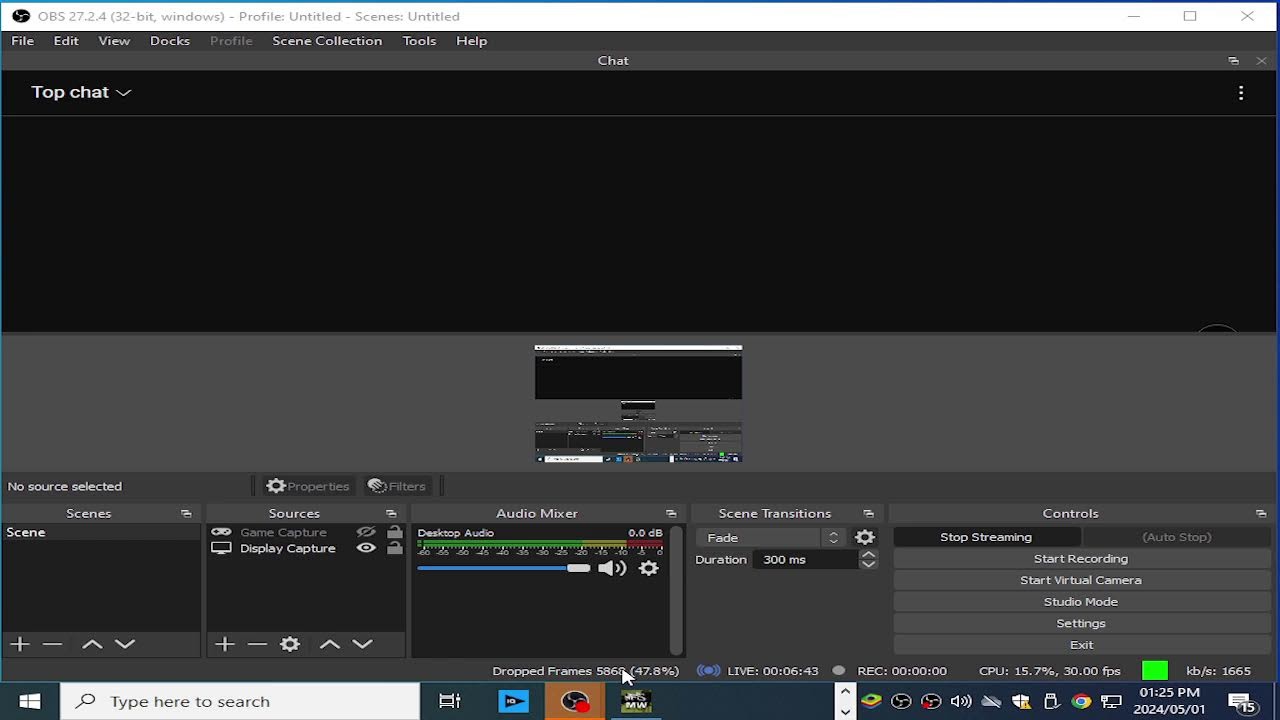
Task: Open the Help menu
Action: coord(471,41)
